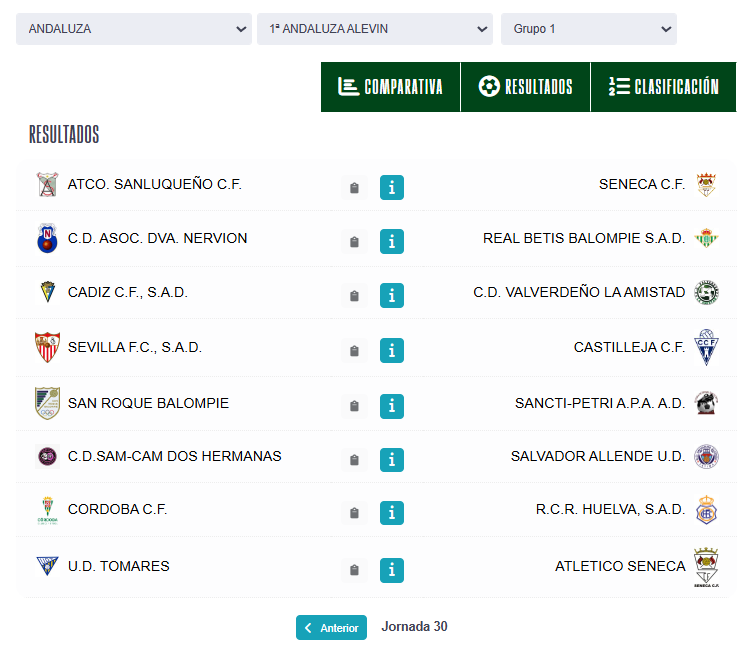
Task: Switch to the Resultados tab
Action: click(x=526, y=87)
